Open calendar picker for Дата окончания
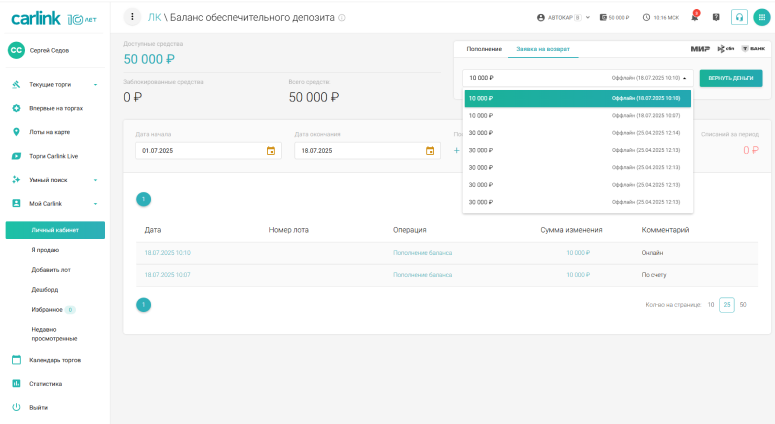Image resolution: width=775 pixels, height=424 pixels. pos(430,151)
